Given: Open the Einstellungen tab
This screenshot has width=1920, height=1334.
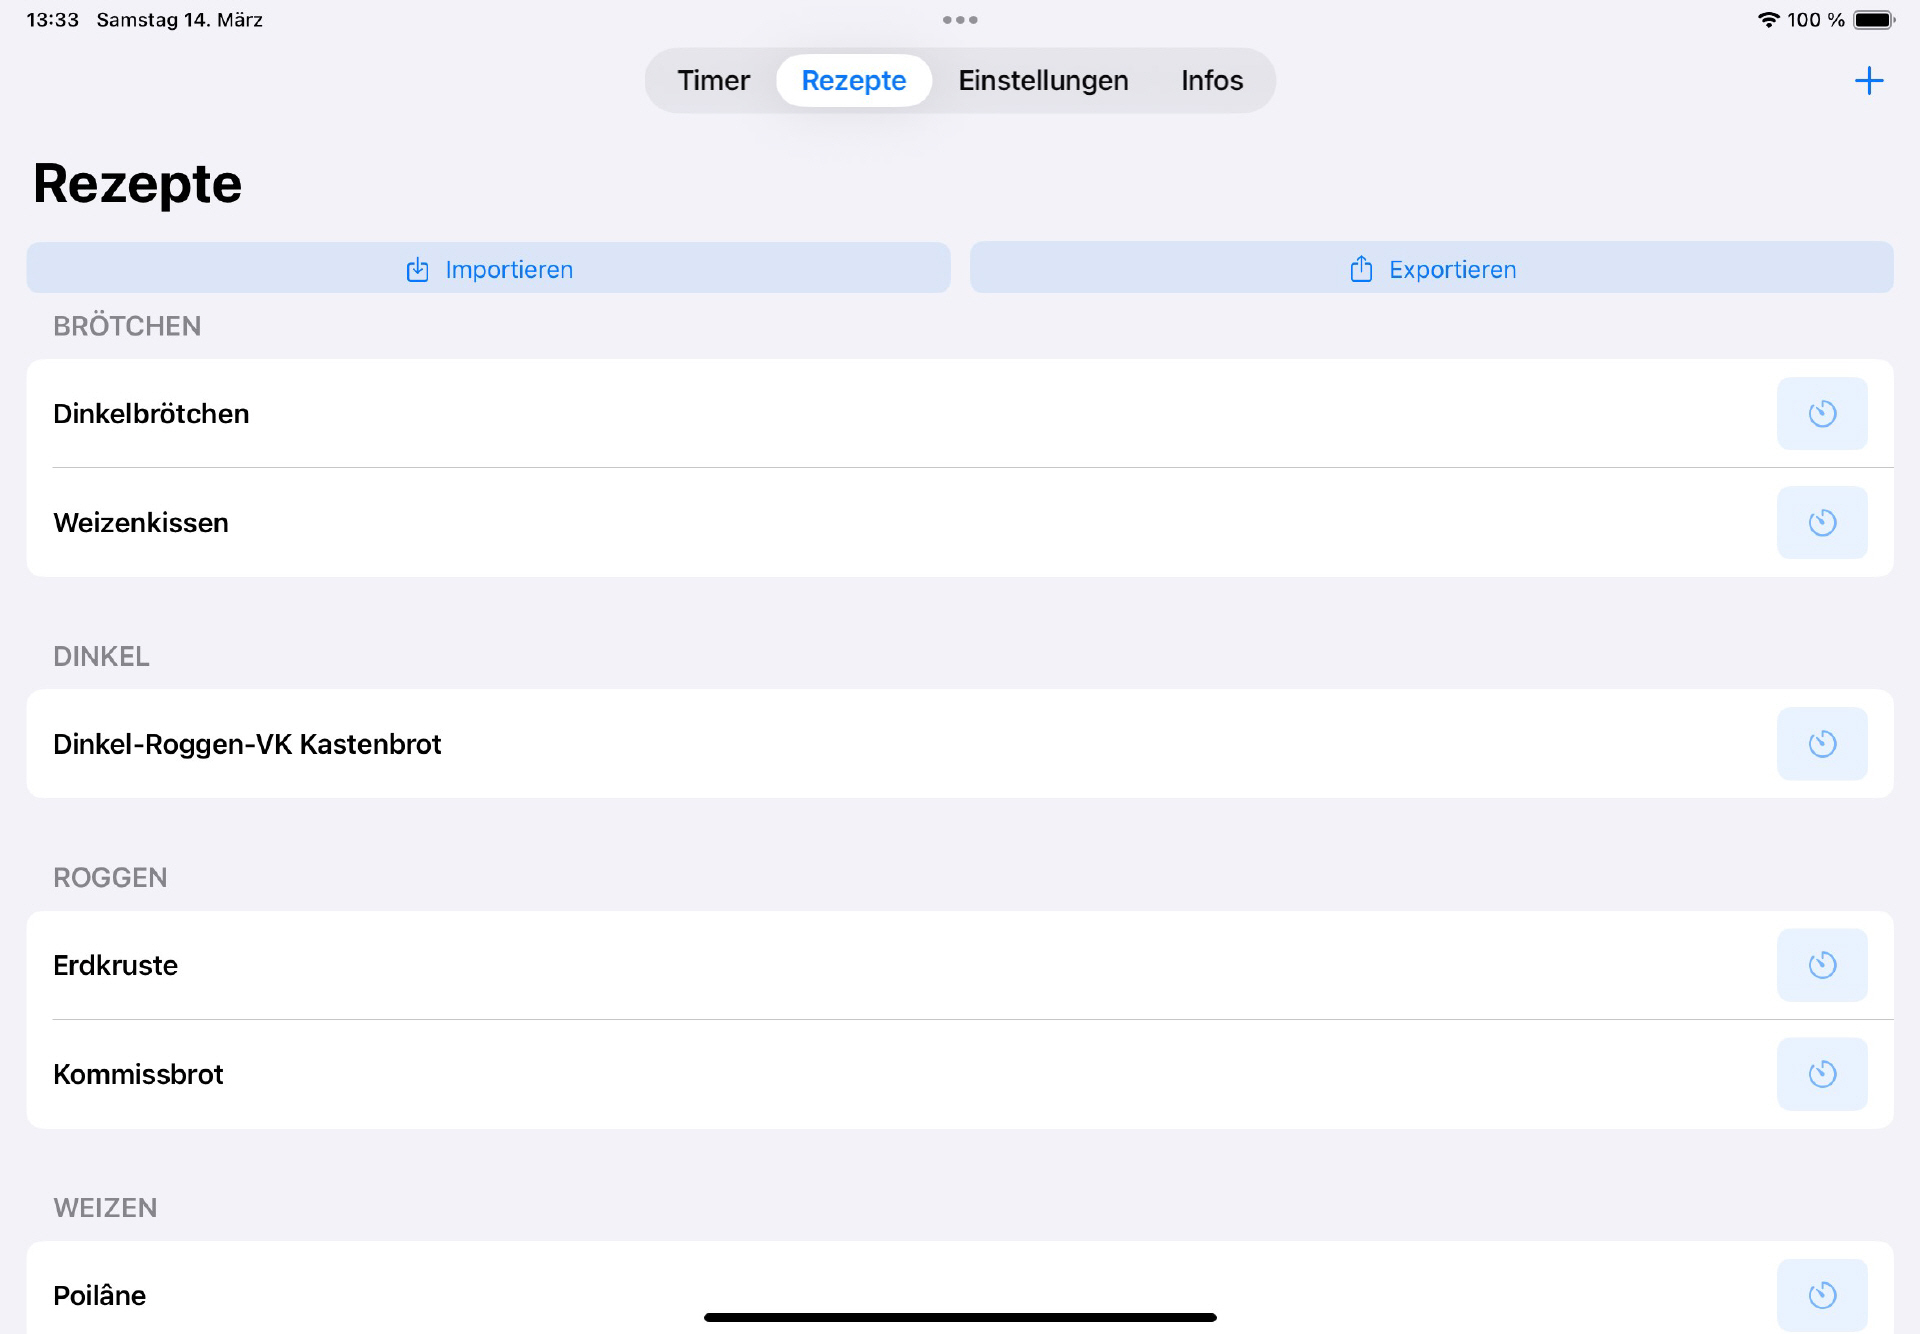Looking at the screenshot, I should 1043,80.
